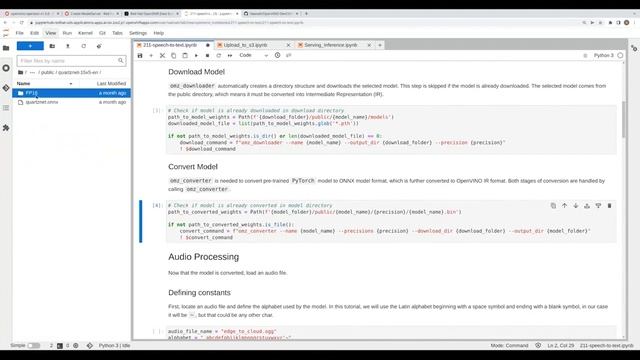The image size is (640, 360).
Task: Refresh the file list
Action: (84, 46)
